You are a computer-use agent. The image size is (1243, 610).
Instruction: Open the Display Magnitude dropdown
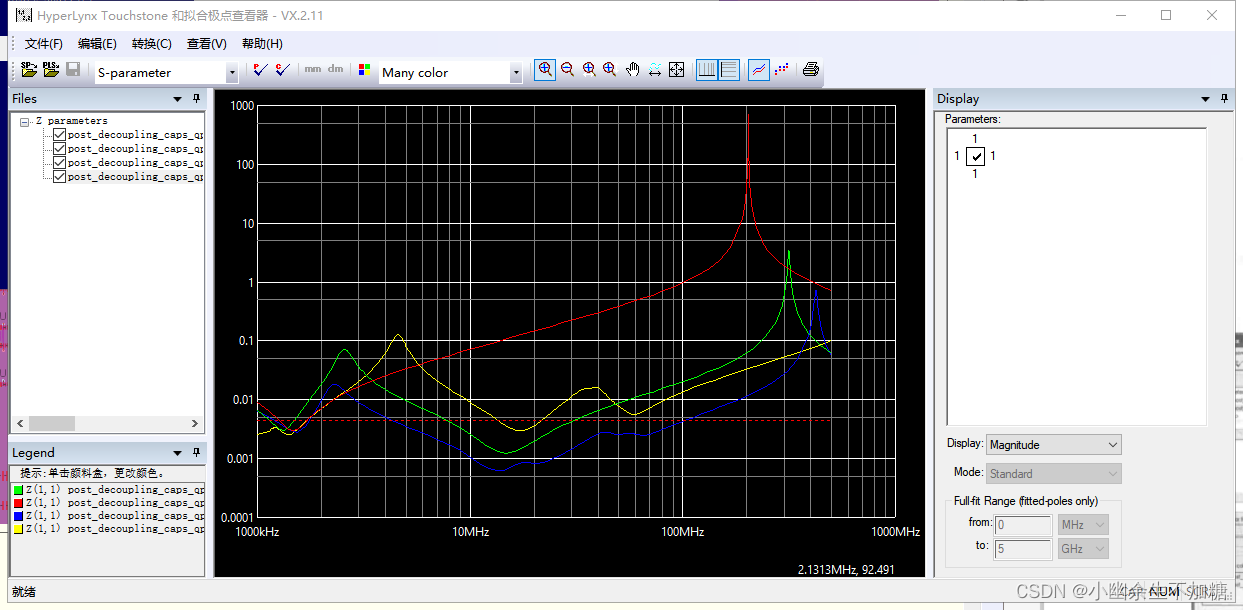click(x=1054, y=445)
